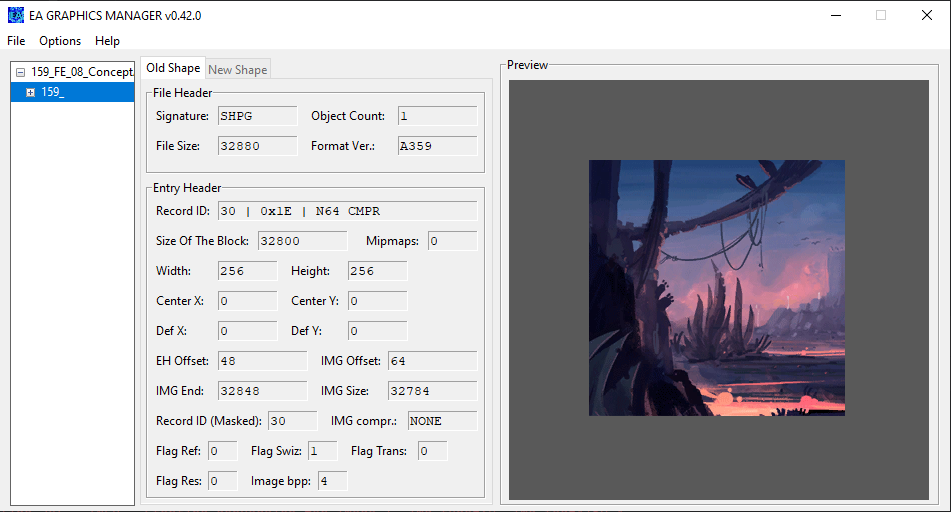This screenshot has height=512, width=951.
Task: Click the IMG End field showing 32848
Action: pyautogui.click(x=263, y=391)
